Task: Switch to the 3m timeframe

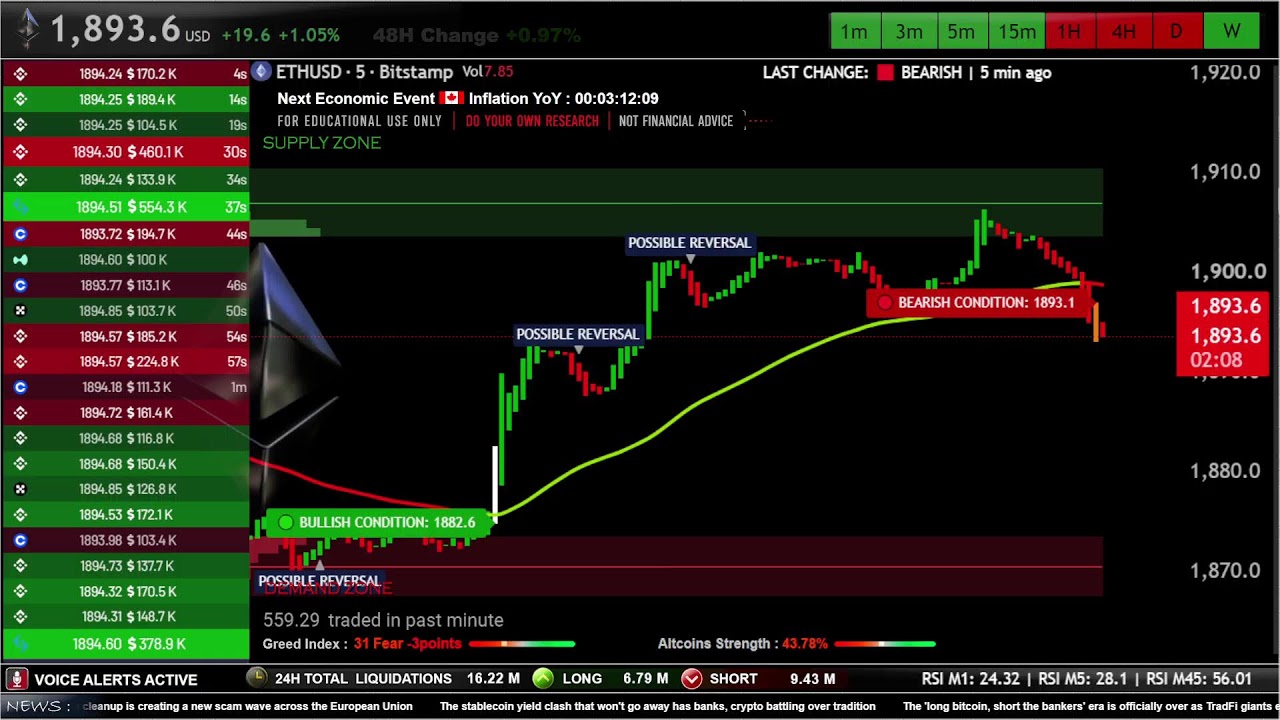Action: 908,32
